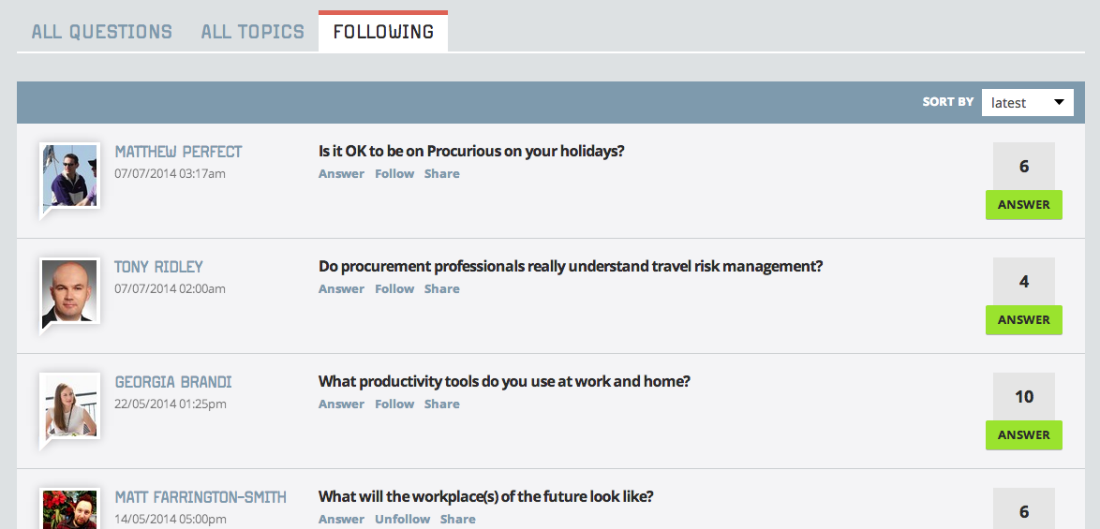Switch to the All Questions tab
The image size is (1100, 529).
(102, 32)
